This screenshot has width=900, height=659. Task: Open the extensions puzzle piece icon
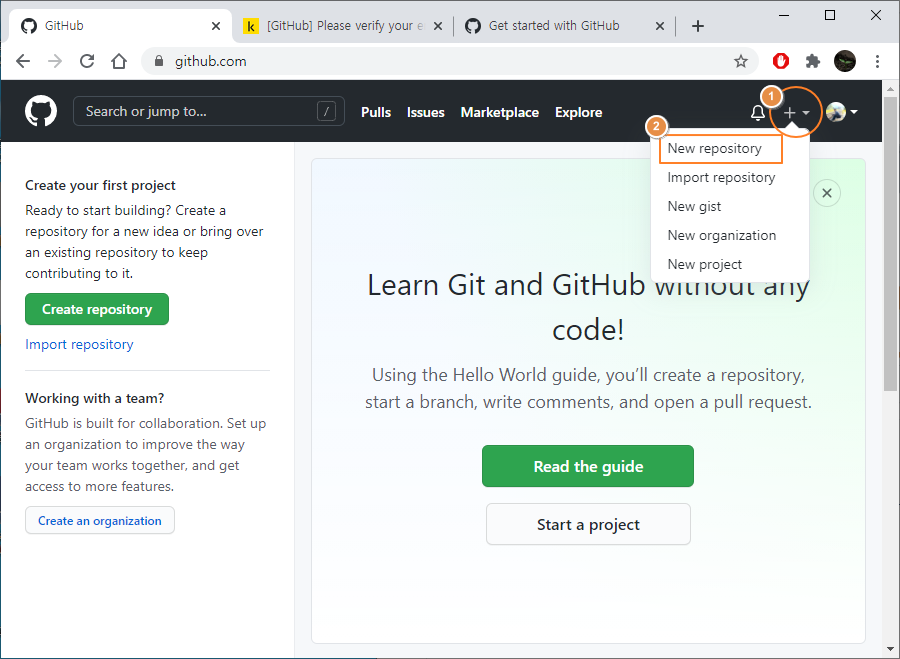coord(813,61)
